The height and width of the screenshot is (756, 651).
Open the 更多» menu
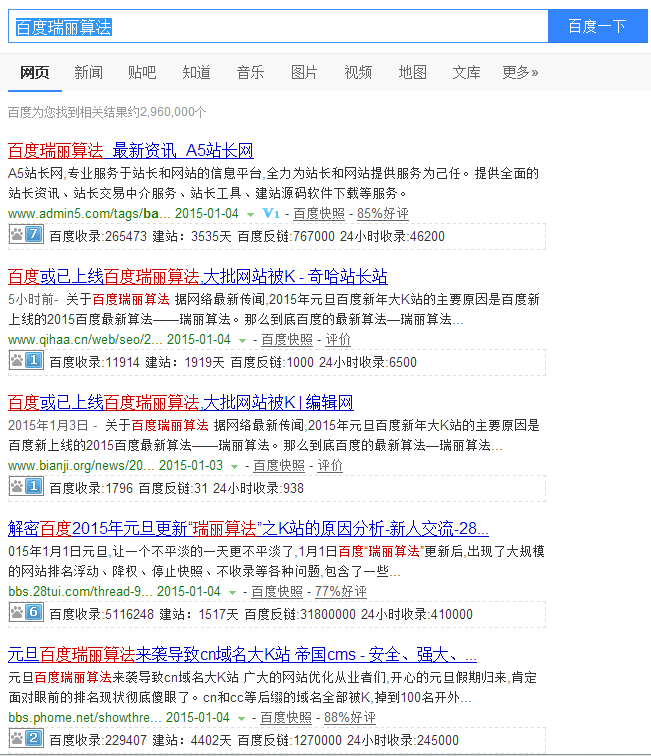pos(520,72)
